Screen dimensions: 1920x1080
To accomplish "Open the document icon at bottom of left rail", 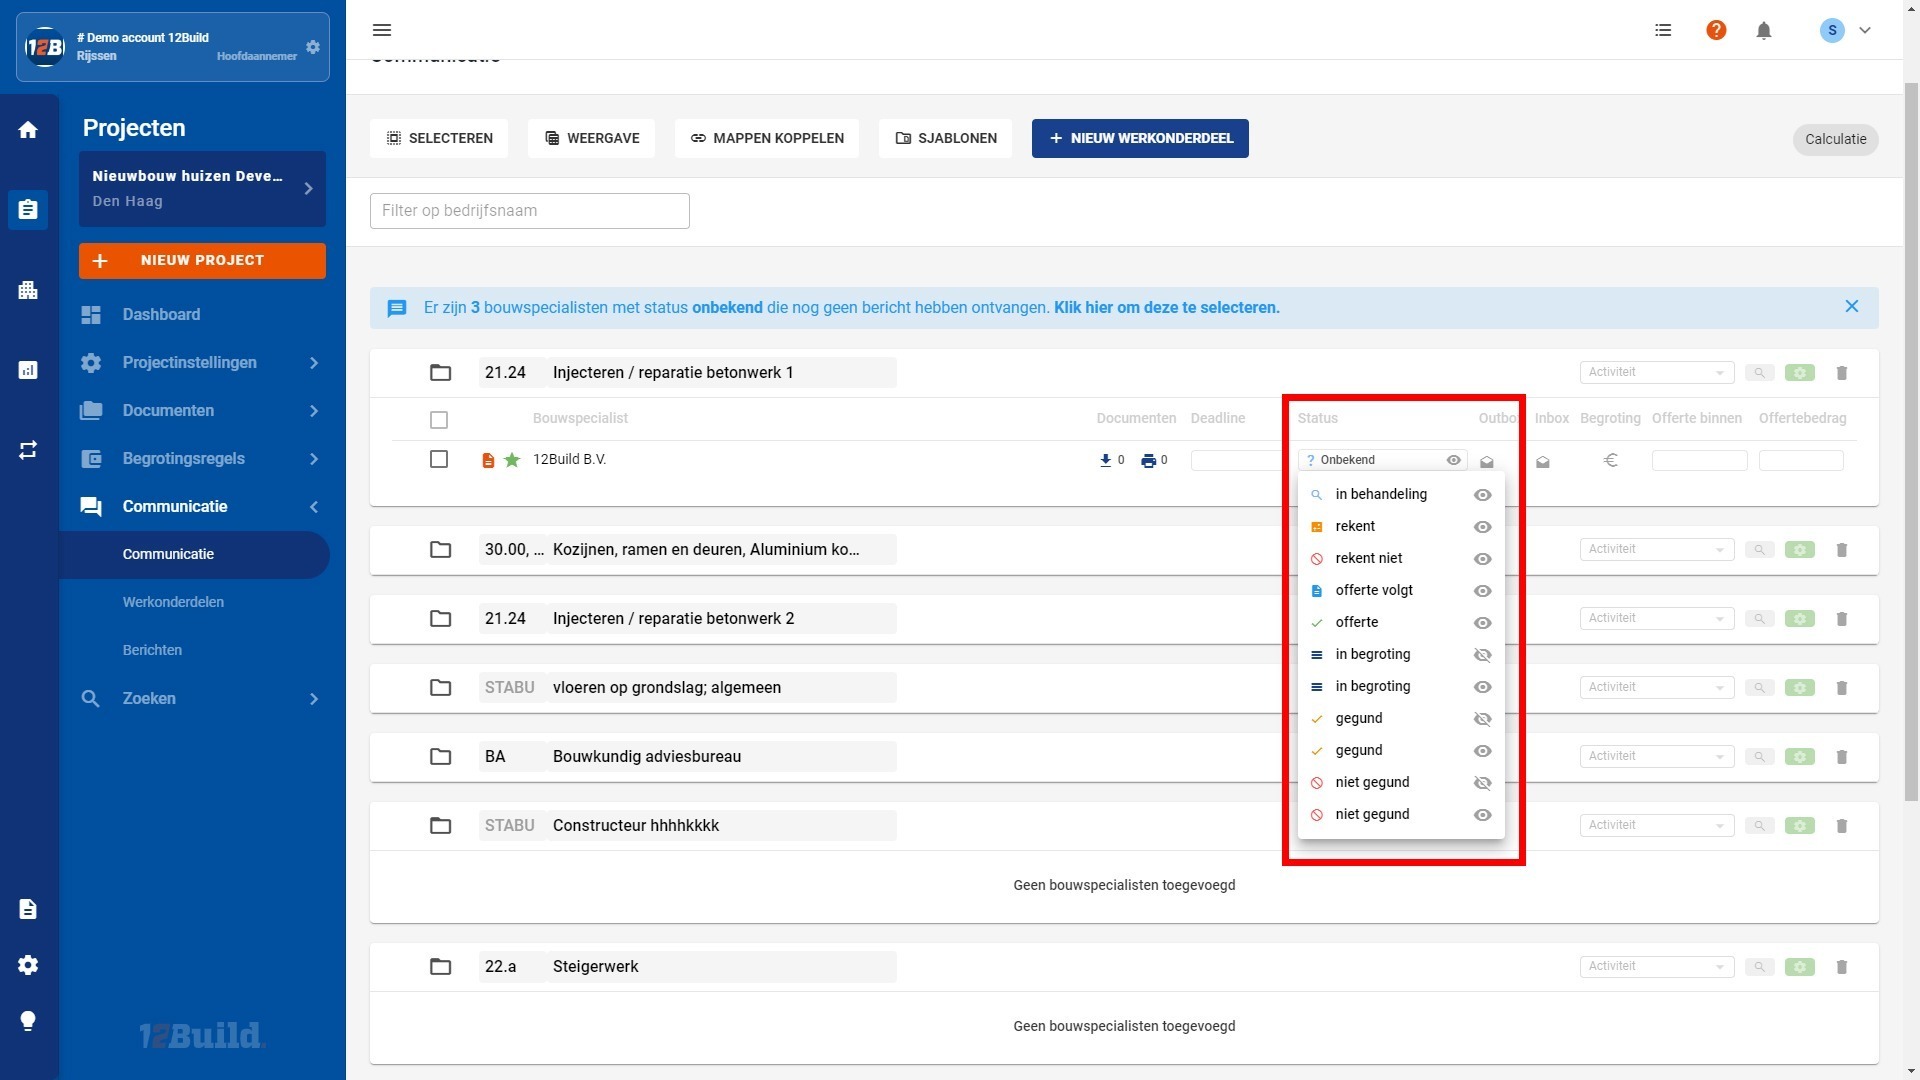I will coord(28,909).
